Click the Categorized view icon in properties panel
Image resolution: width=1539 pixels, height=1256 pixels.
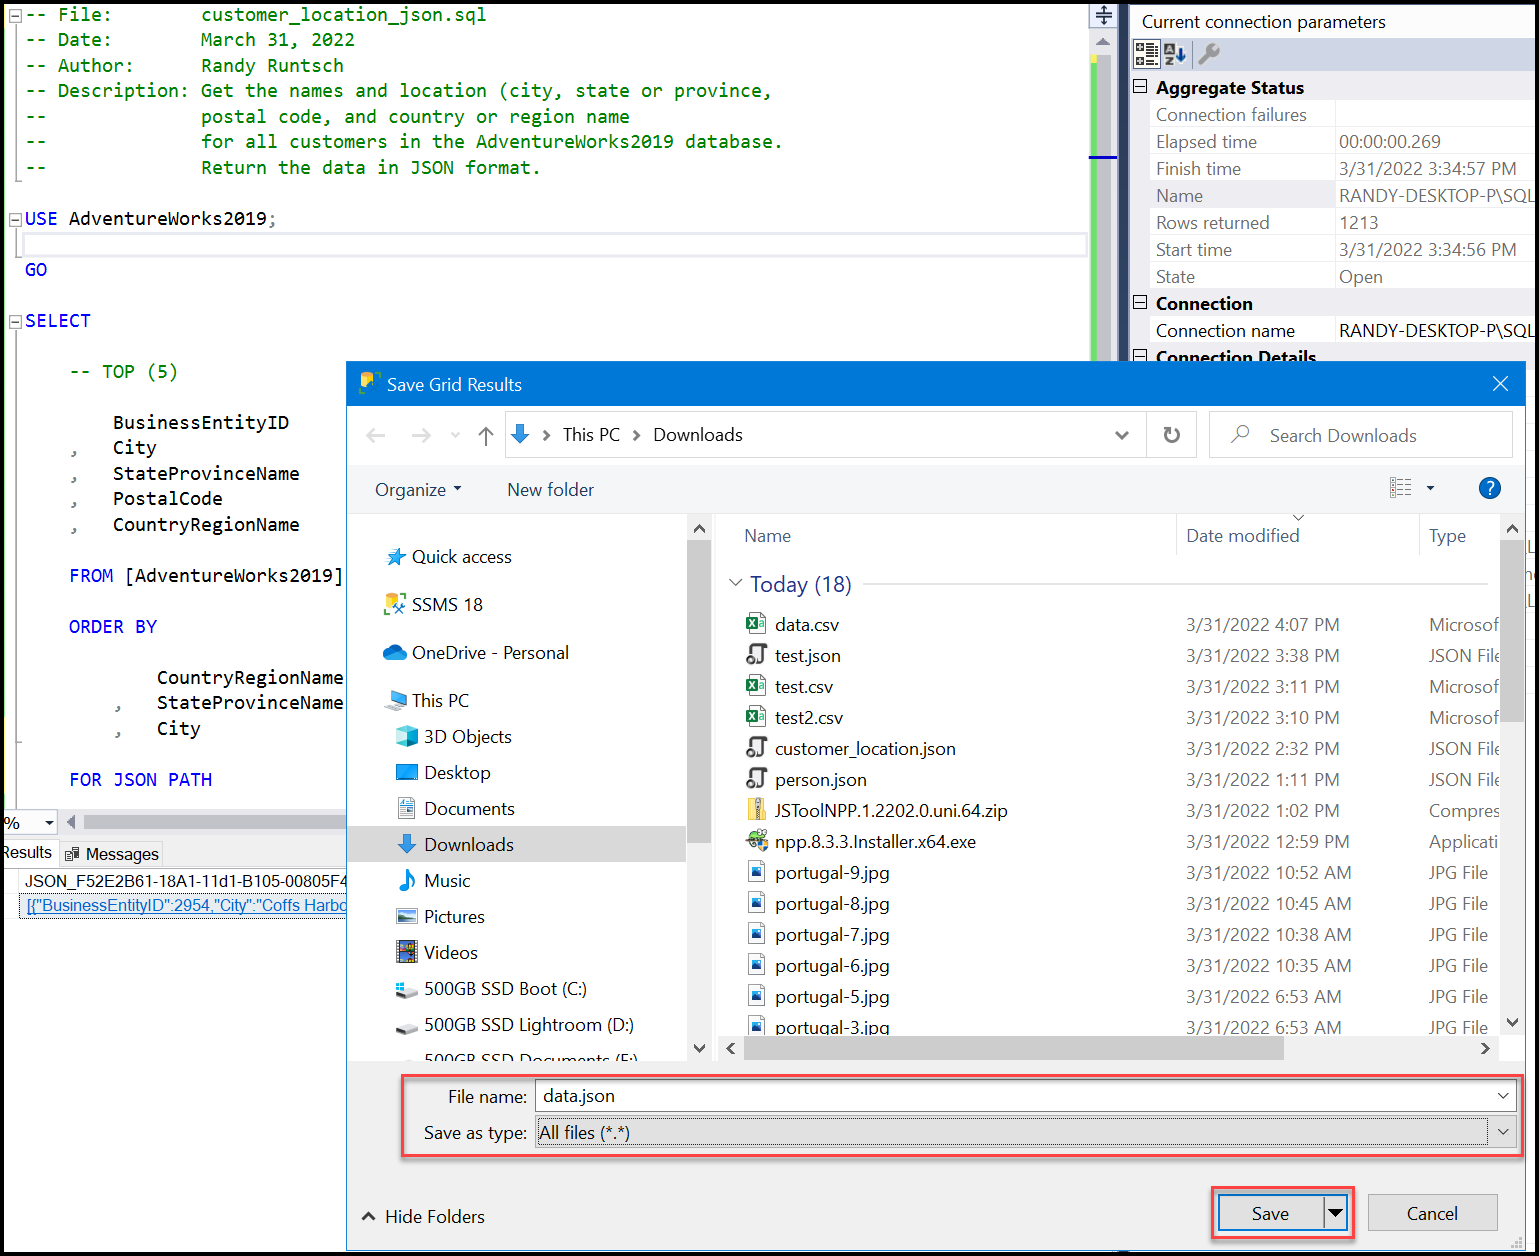1146,54
